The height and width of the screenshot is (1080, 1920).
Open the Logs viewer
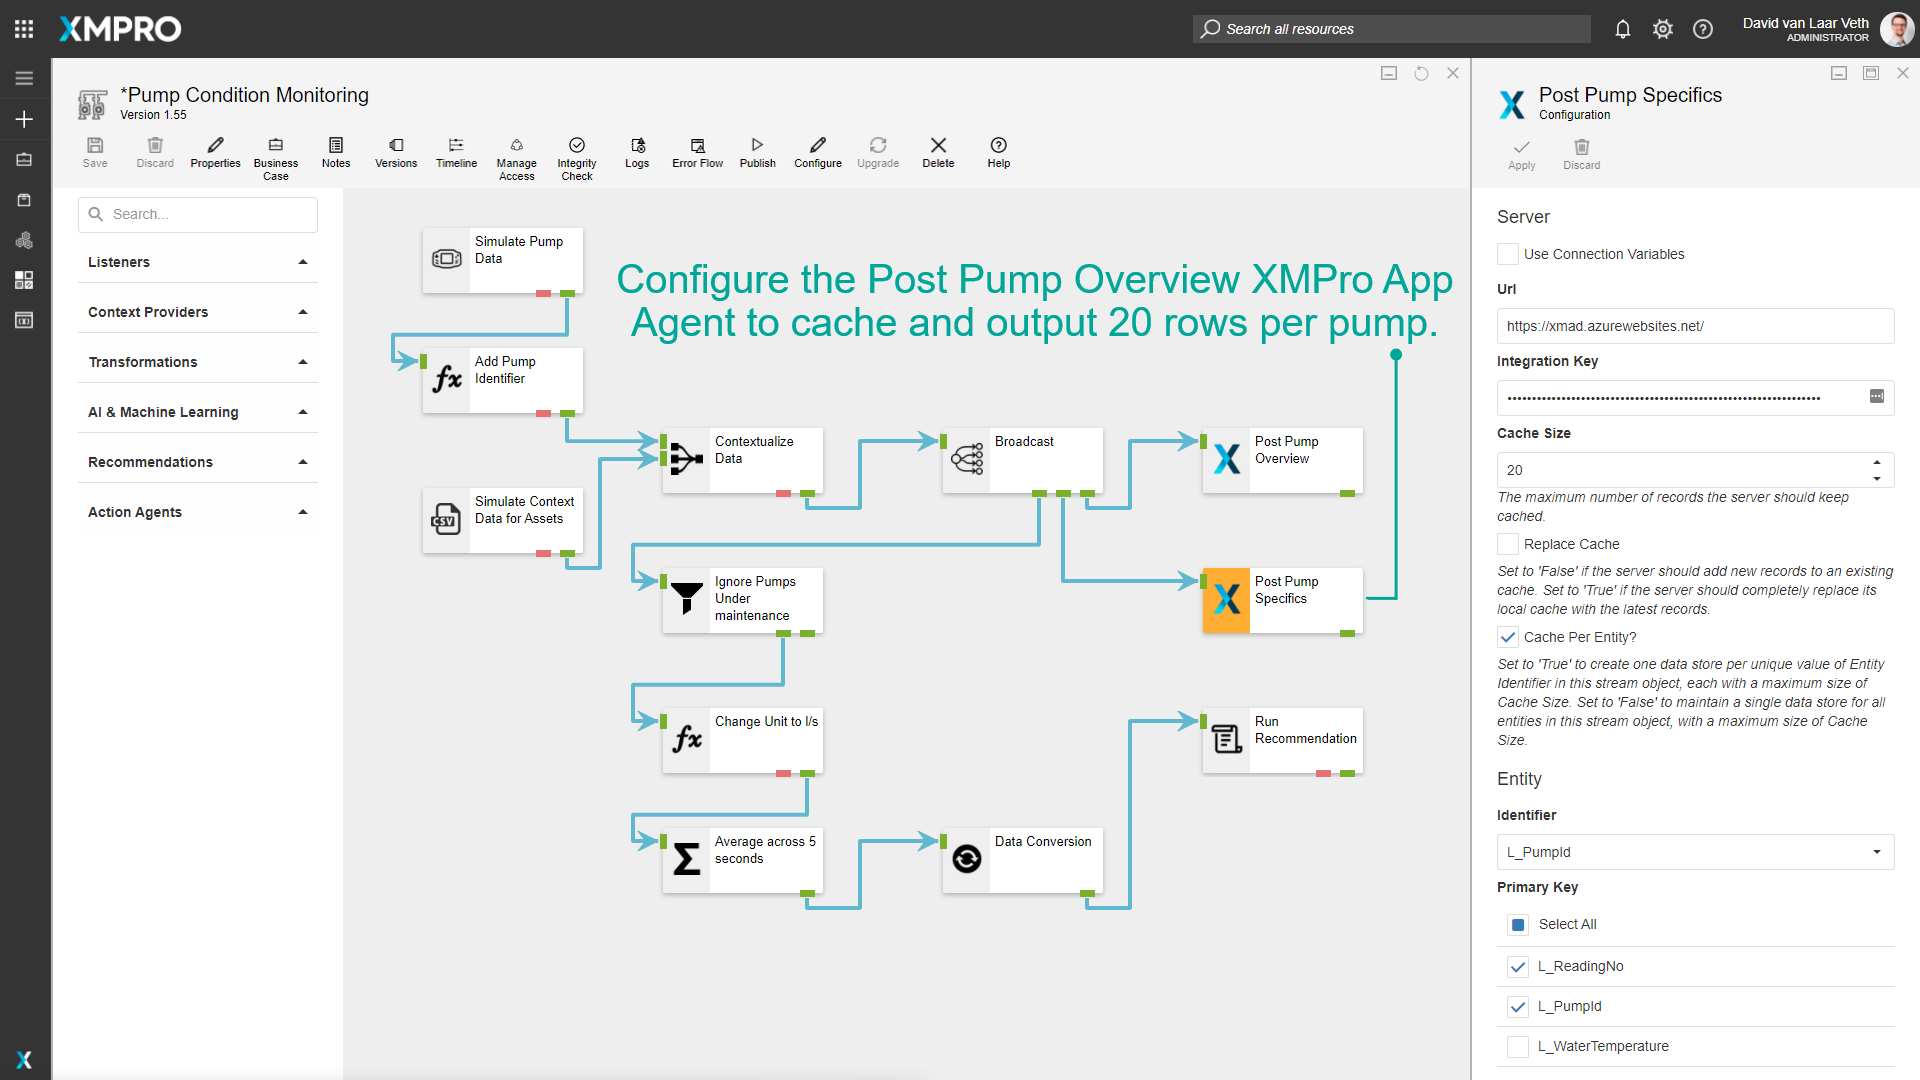coord(637,153)
